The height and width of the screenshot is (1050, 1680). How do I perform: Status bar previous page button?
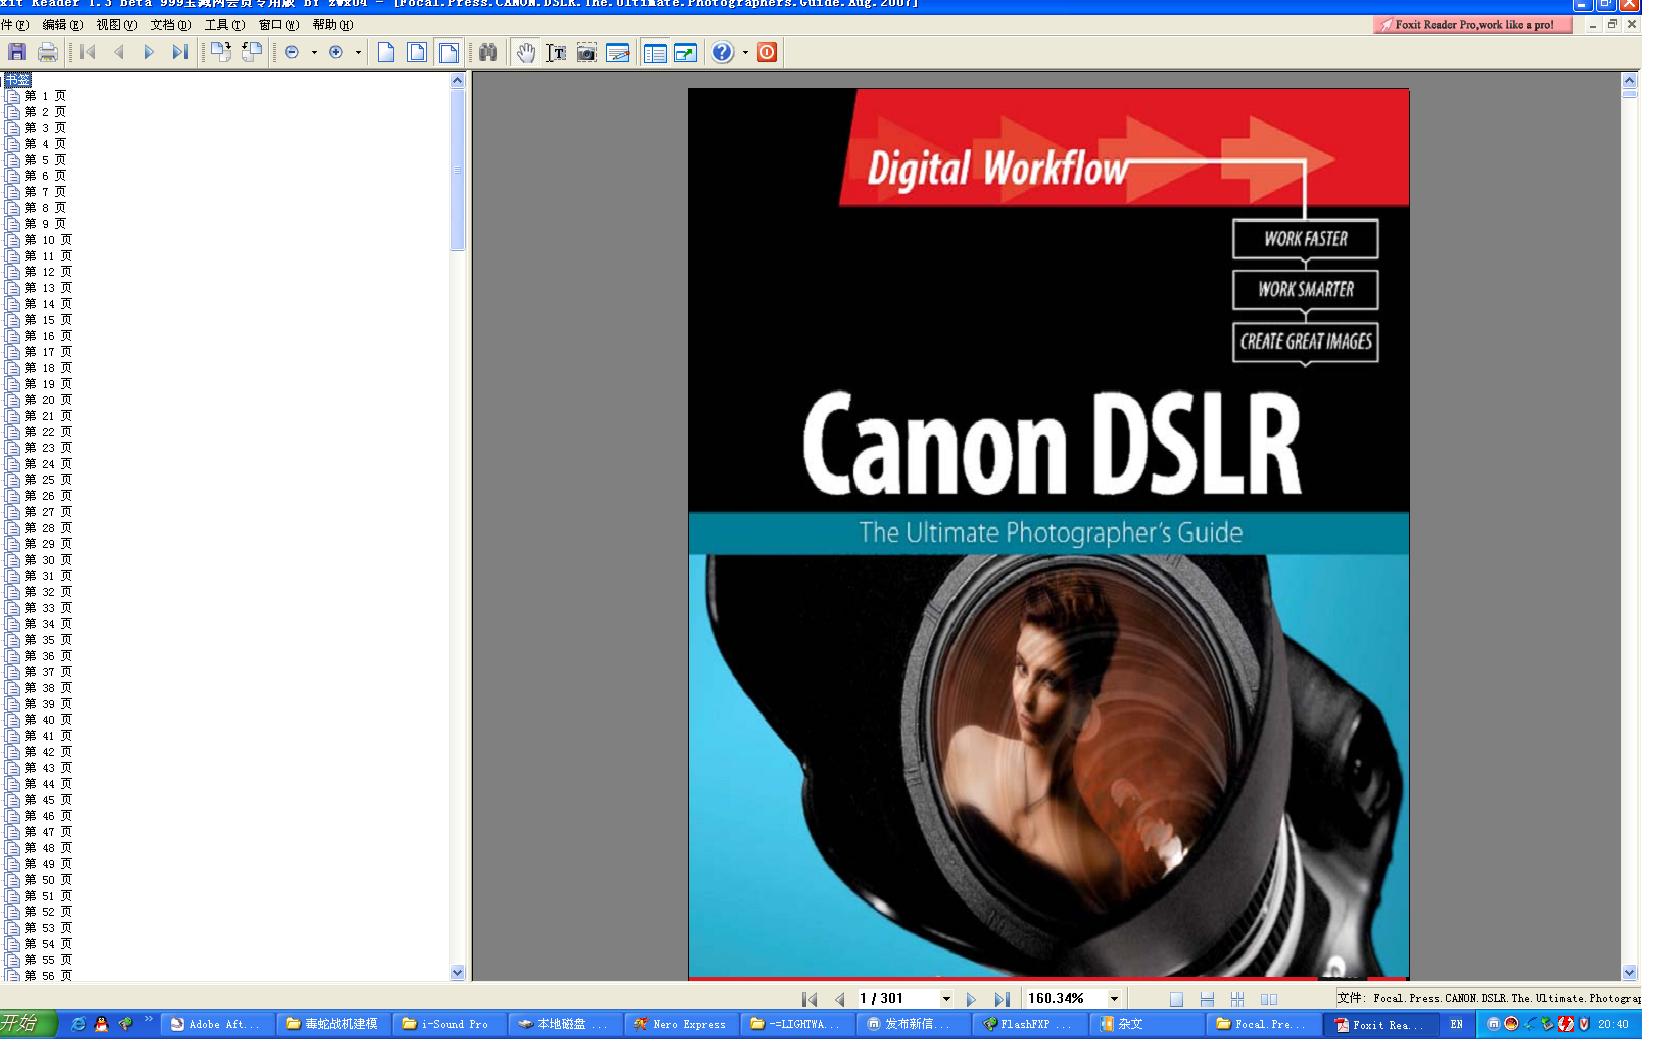pos(839,999)
